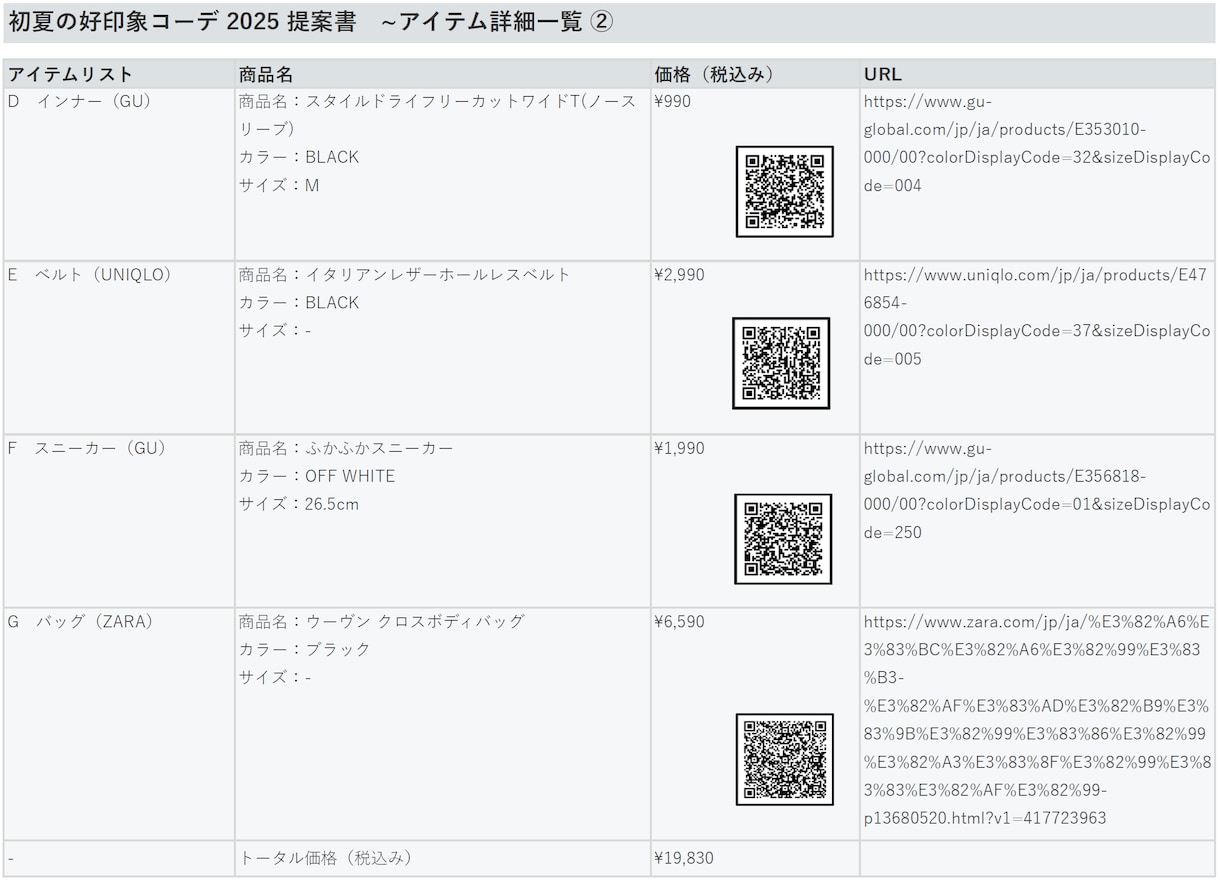The width and height of the screenshot is (1220, 880).
Task: Click the 'カラー：ブラック' line
Action: tap(305, 649)
